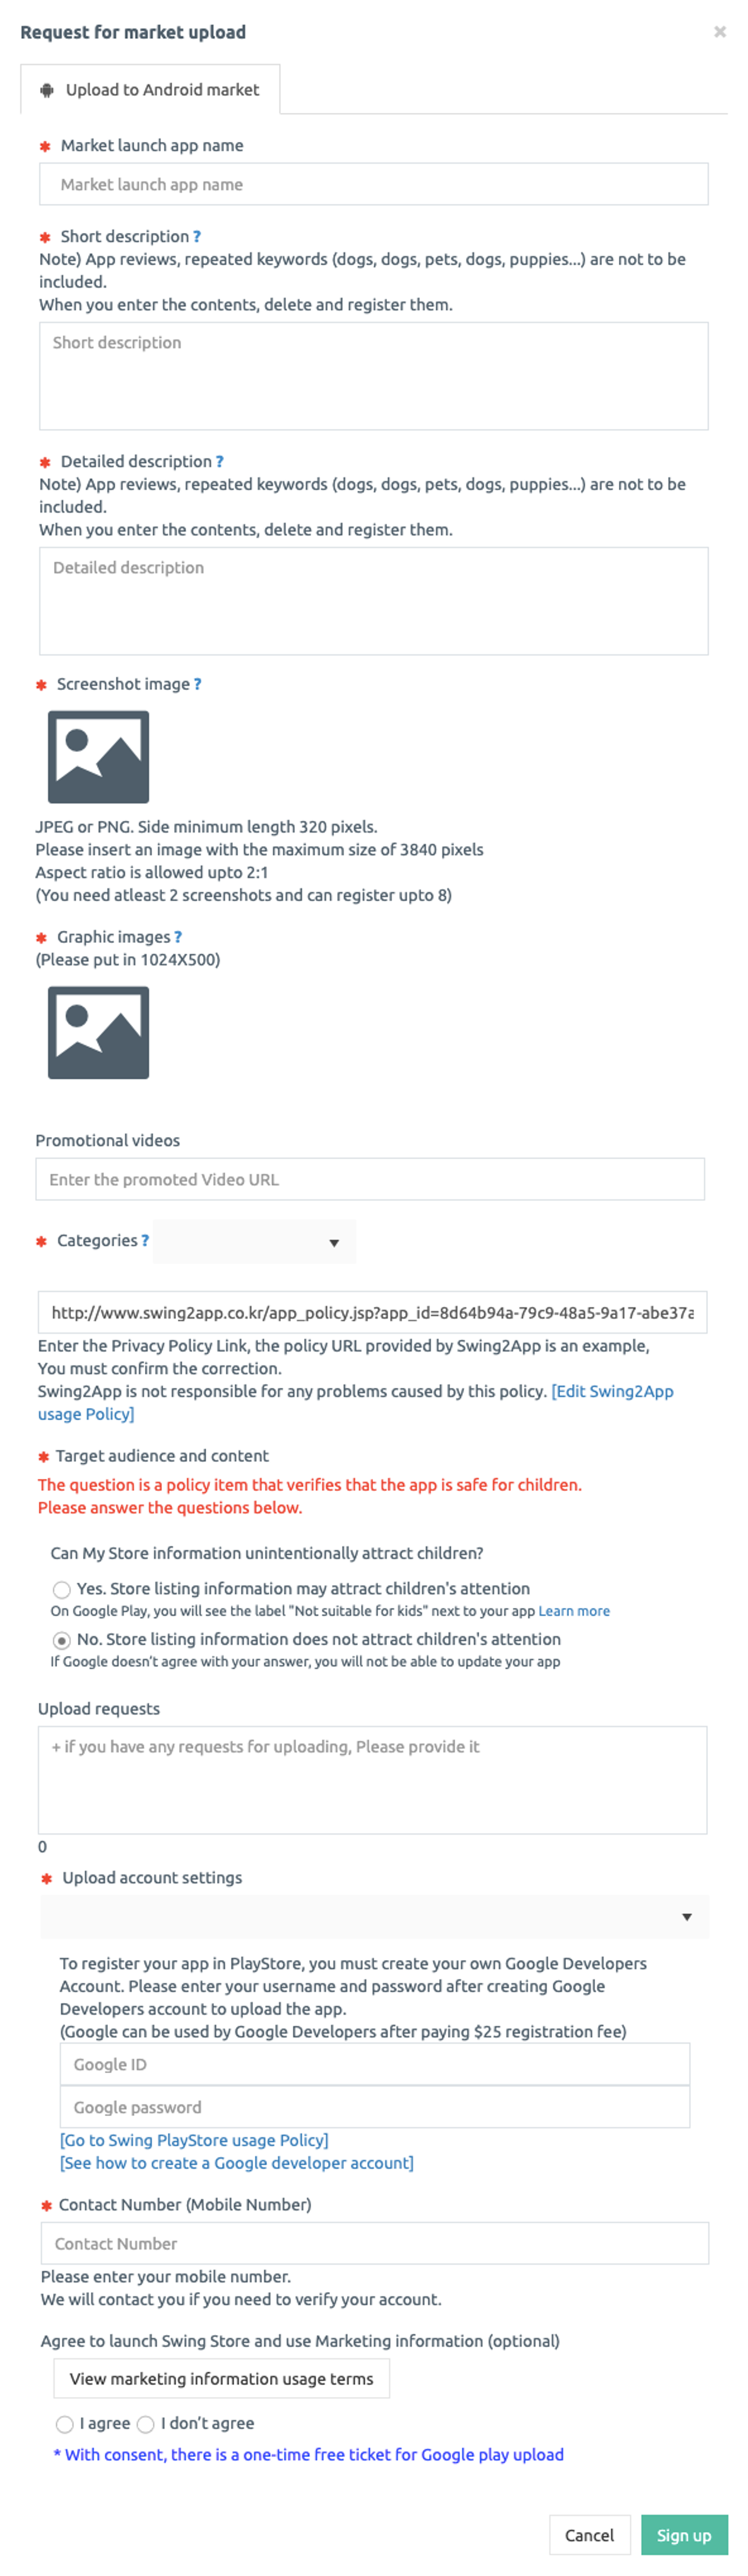Choose the 'I agree' marketing option
The image size is (748, 2576).
pyautogui.click(x=65, y=2423)
